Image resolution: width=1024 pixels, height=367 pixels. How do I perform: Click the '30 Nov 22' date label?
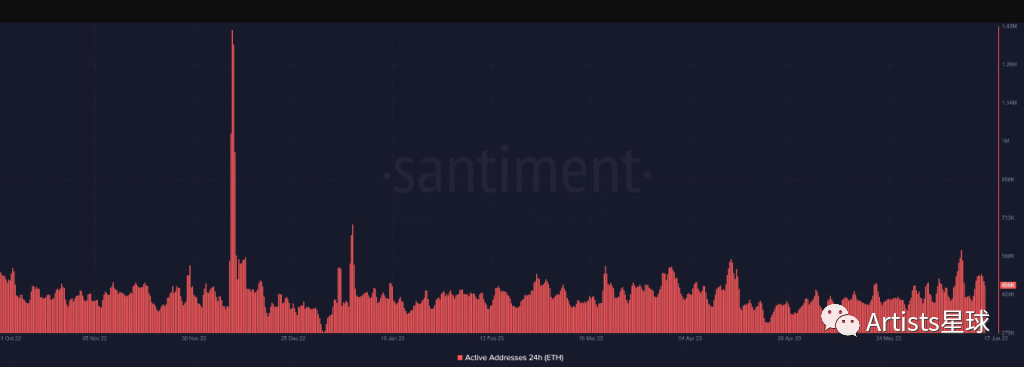(x=194, y=339)
